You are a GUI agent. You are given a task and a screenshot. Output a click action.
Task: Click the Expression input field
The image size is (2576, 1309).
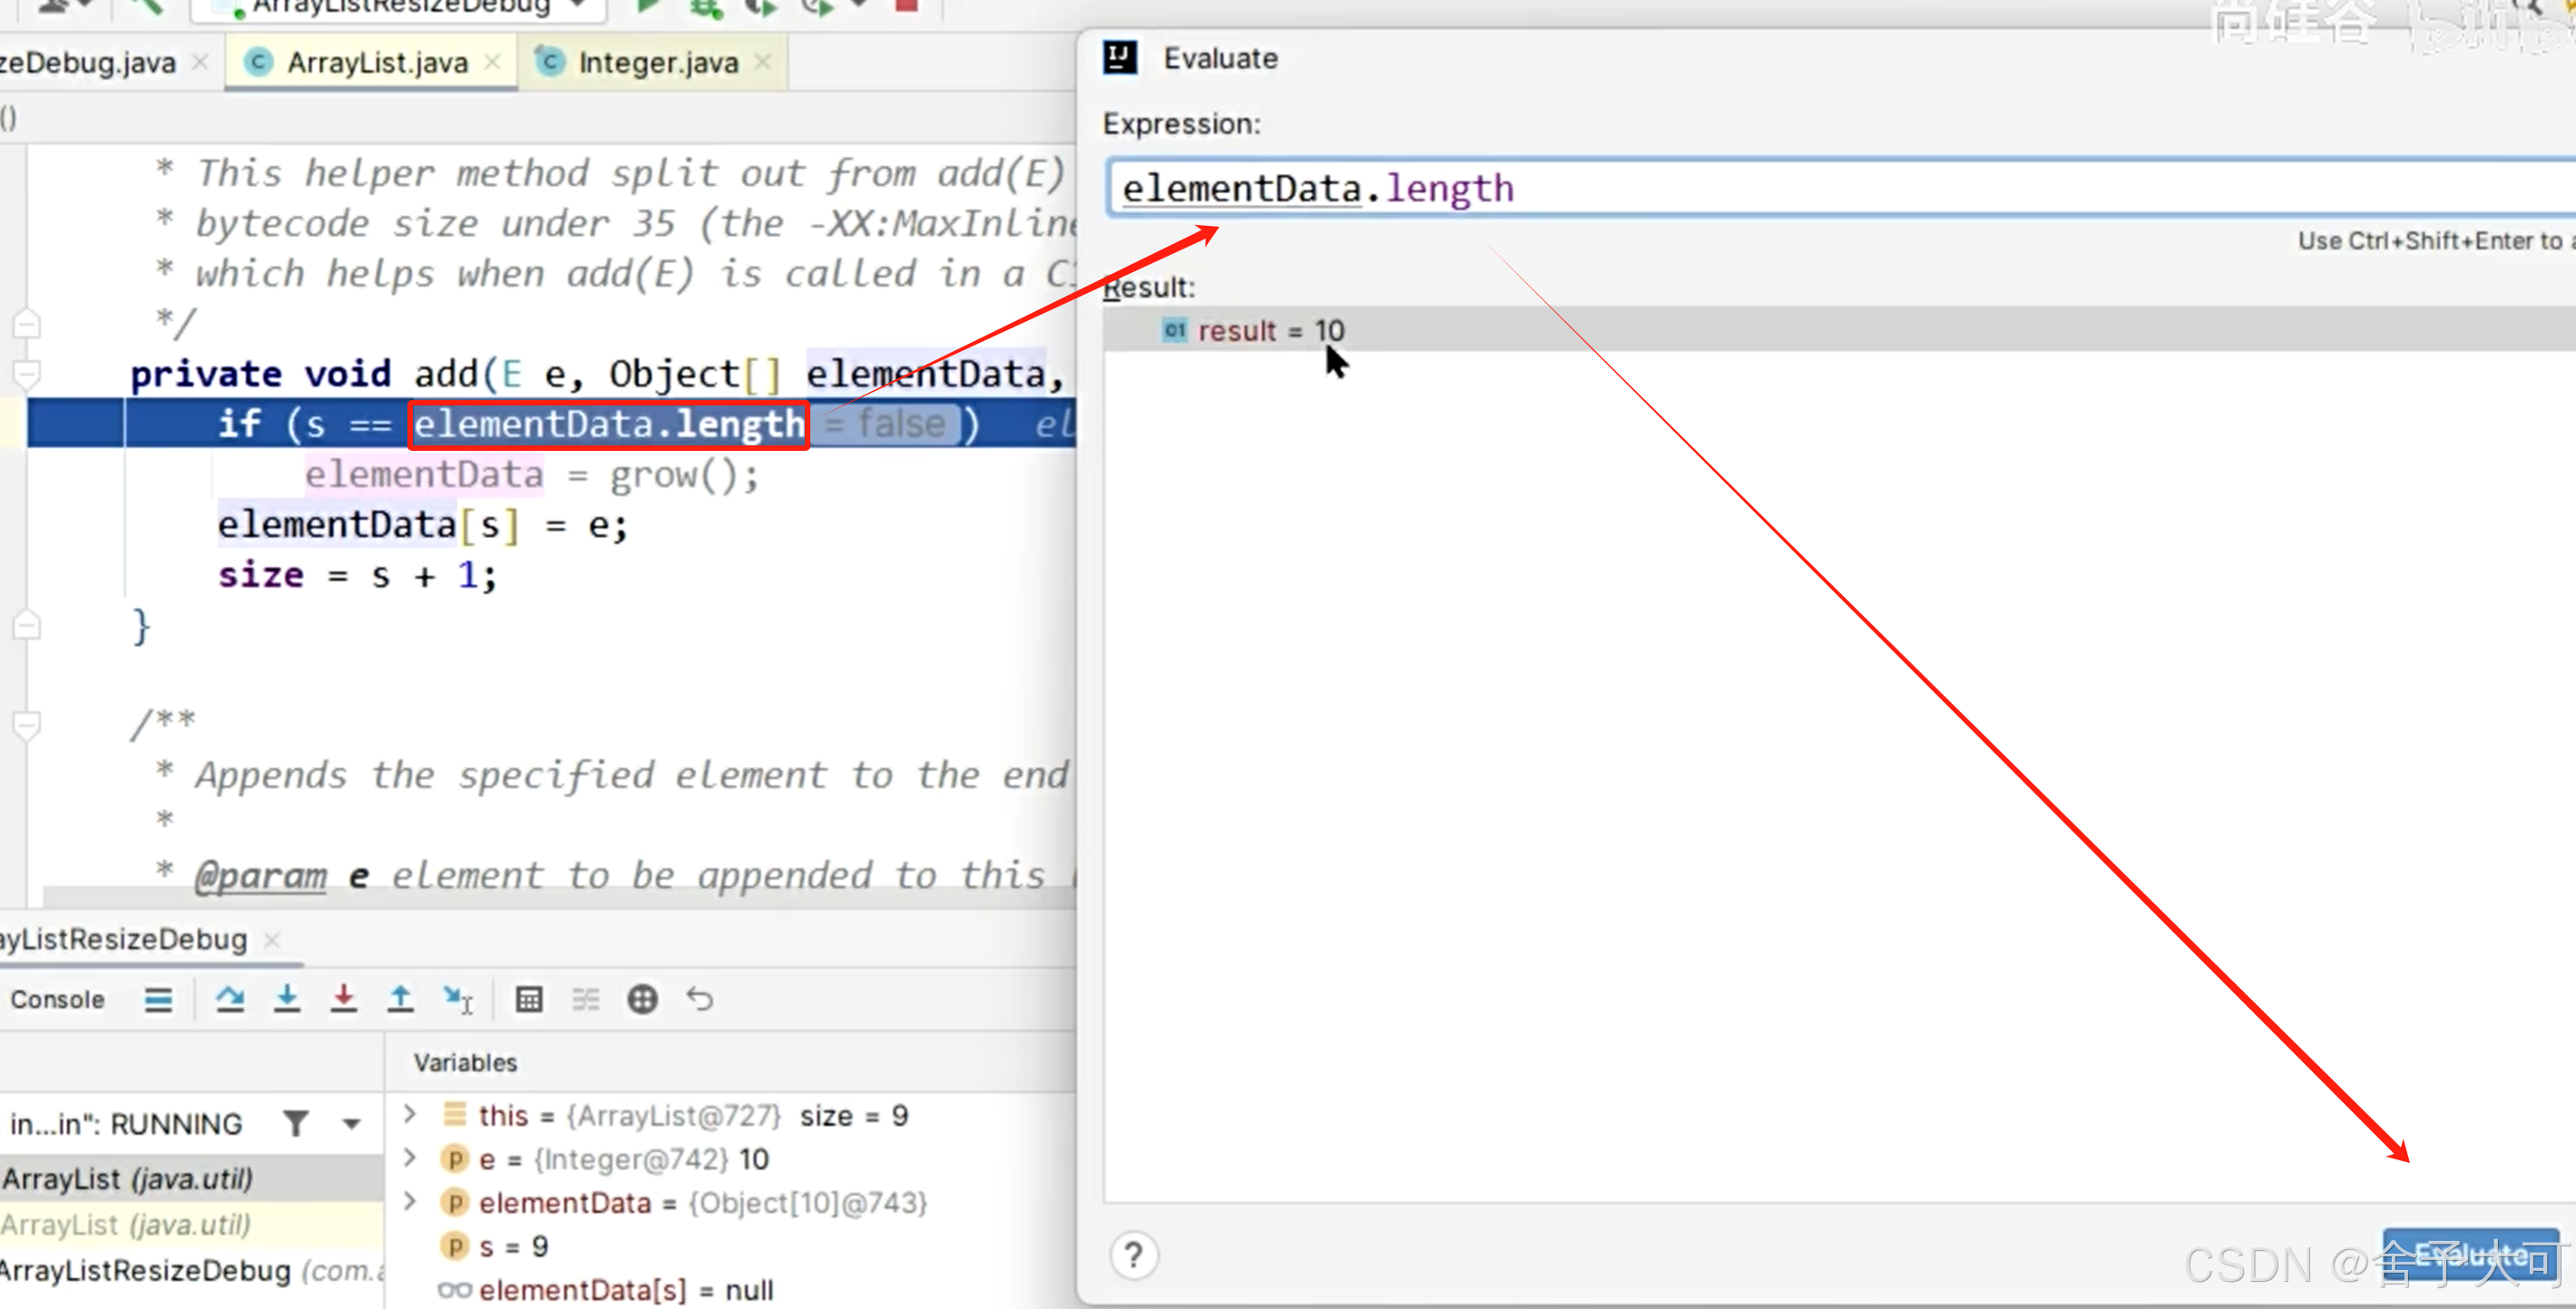point(1800,189)
